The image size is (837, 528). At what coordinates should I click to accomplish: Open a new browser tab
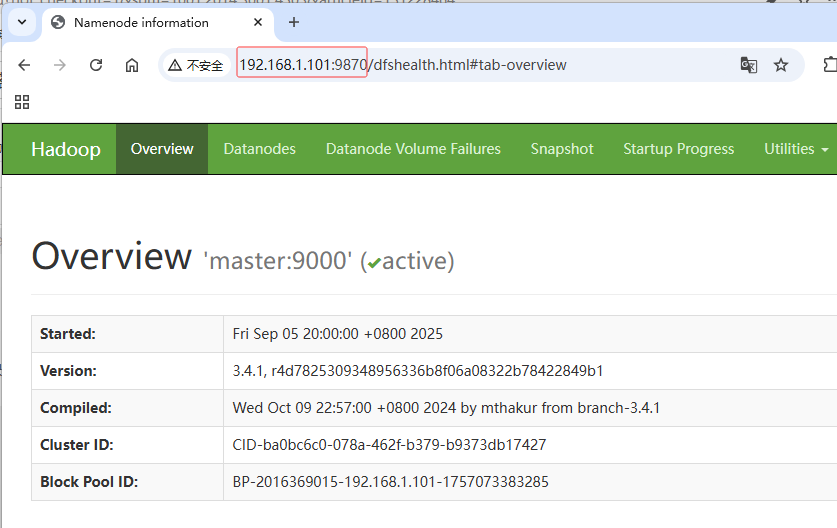pyautogui.click(x=294, y=22)
